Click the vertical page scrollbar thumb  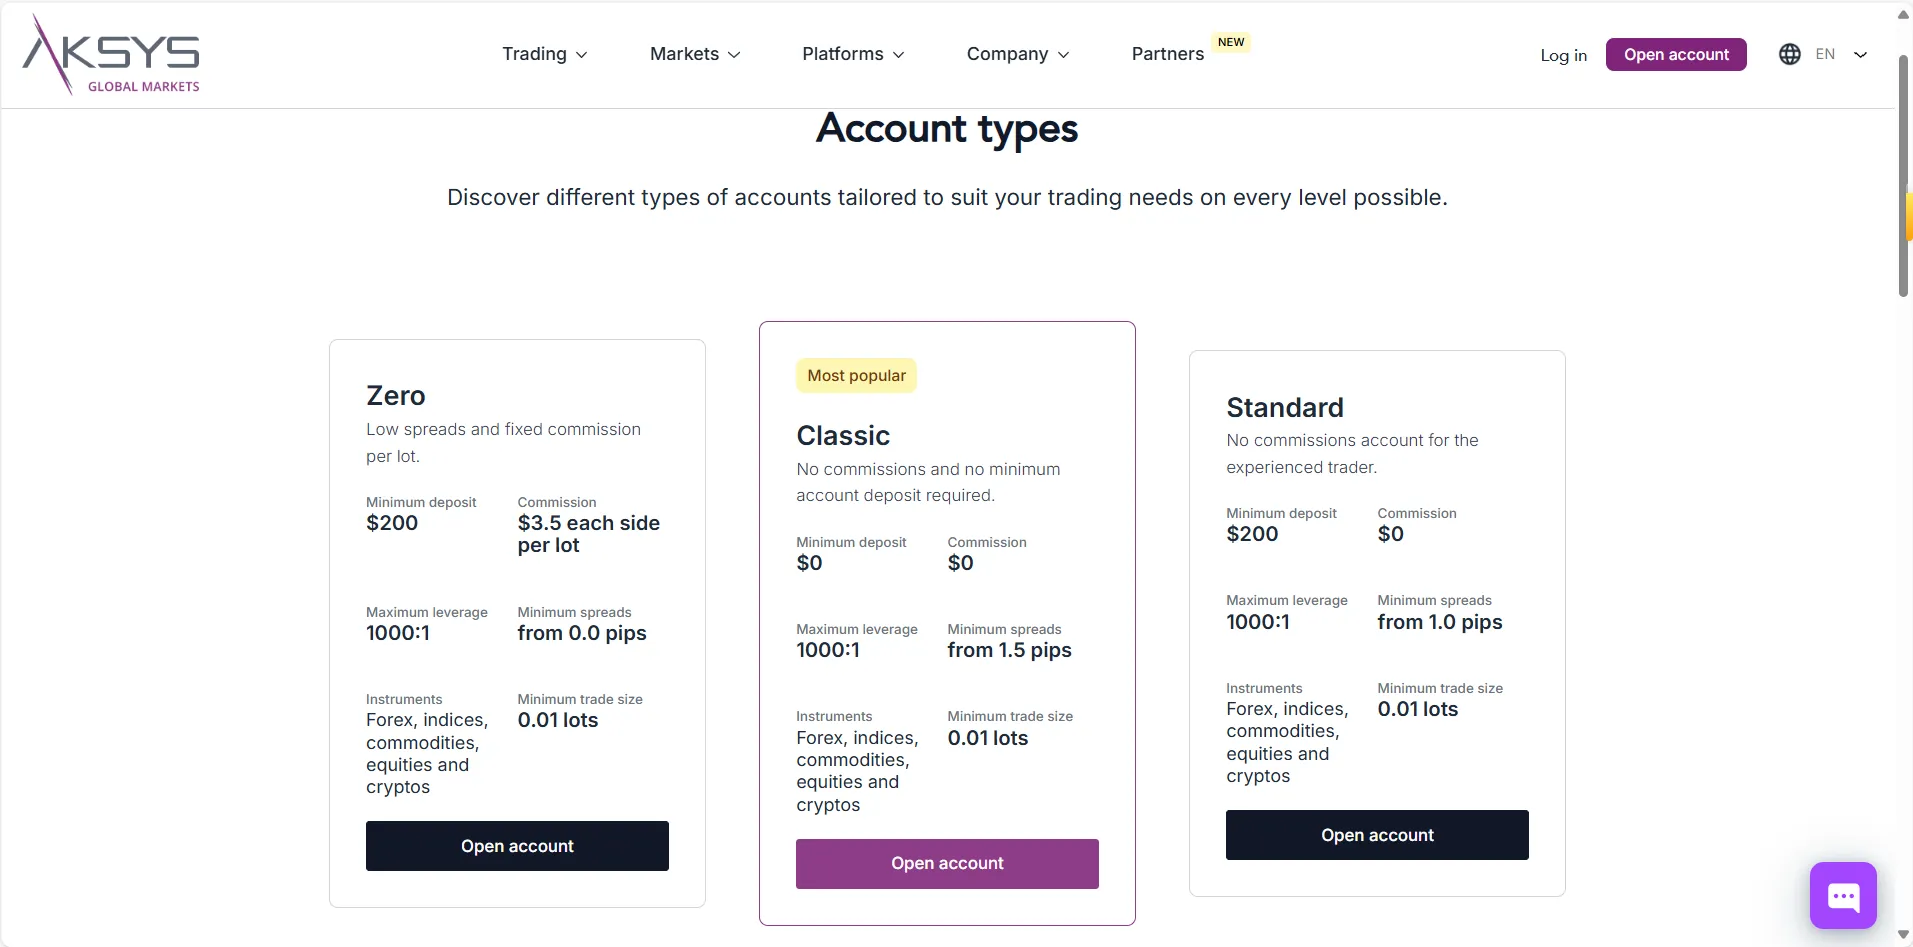(x=1903, y=176)
